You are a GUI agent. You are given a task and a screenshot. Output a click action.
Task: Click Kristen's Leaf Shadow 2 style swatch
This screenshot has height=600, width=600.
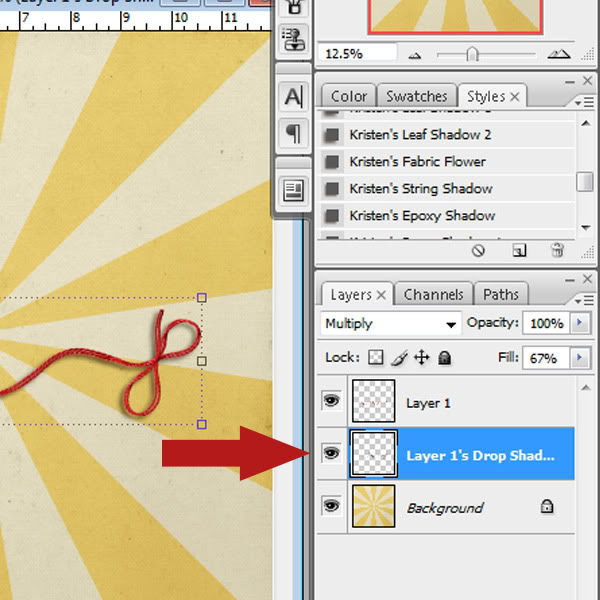click(x=332, y=135)
